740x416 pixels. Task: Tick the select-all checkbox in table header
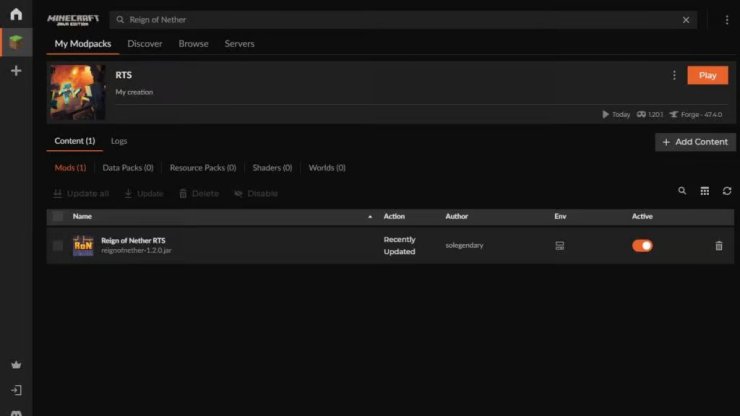pyautogui.click(x=58, y=216)
